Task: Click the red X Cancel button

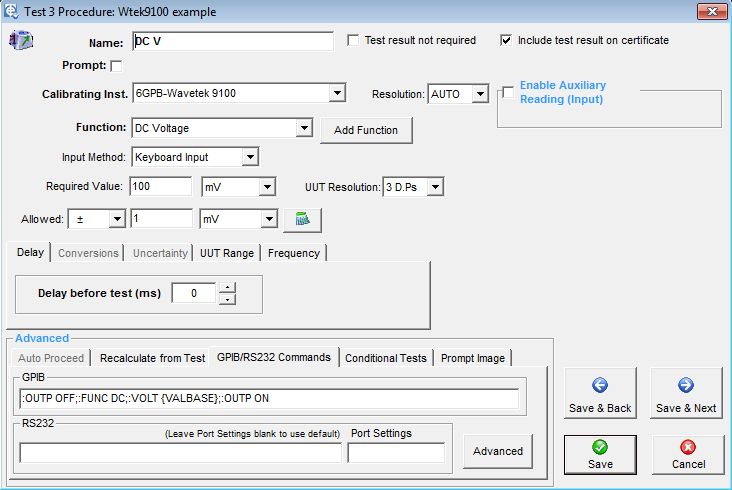Action: 688,454
